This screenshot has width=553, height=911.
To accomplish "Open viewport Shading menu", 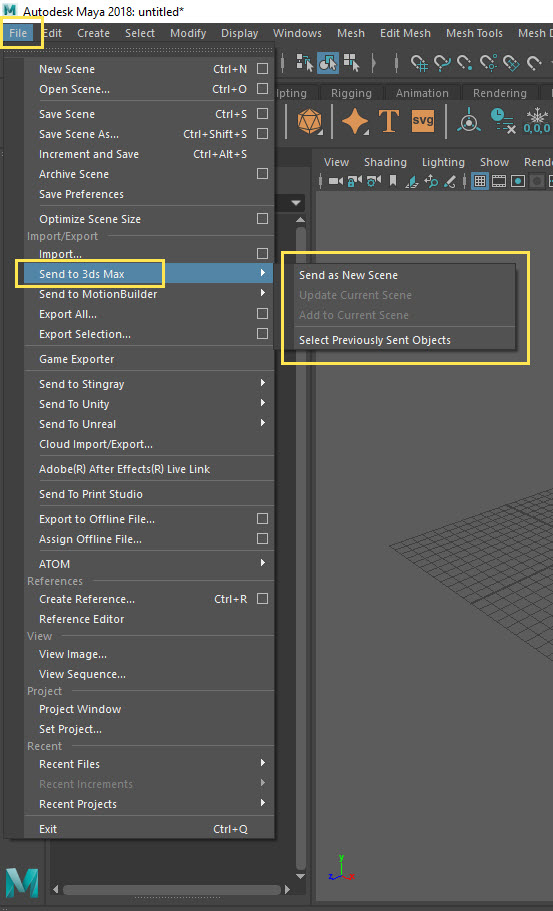I will click(x=385, y=162).
